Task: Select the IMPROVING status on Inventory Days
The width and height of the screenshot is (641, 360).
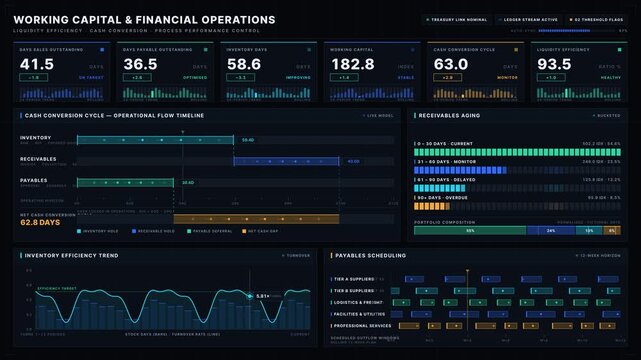Action: (x=298, y=77)
